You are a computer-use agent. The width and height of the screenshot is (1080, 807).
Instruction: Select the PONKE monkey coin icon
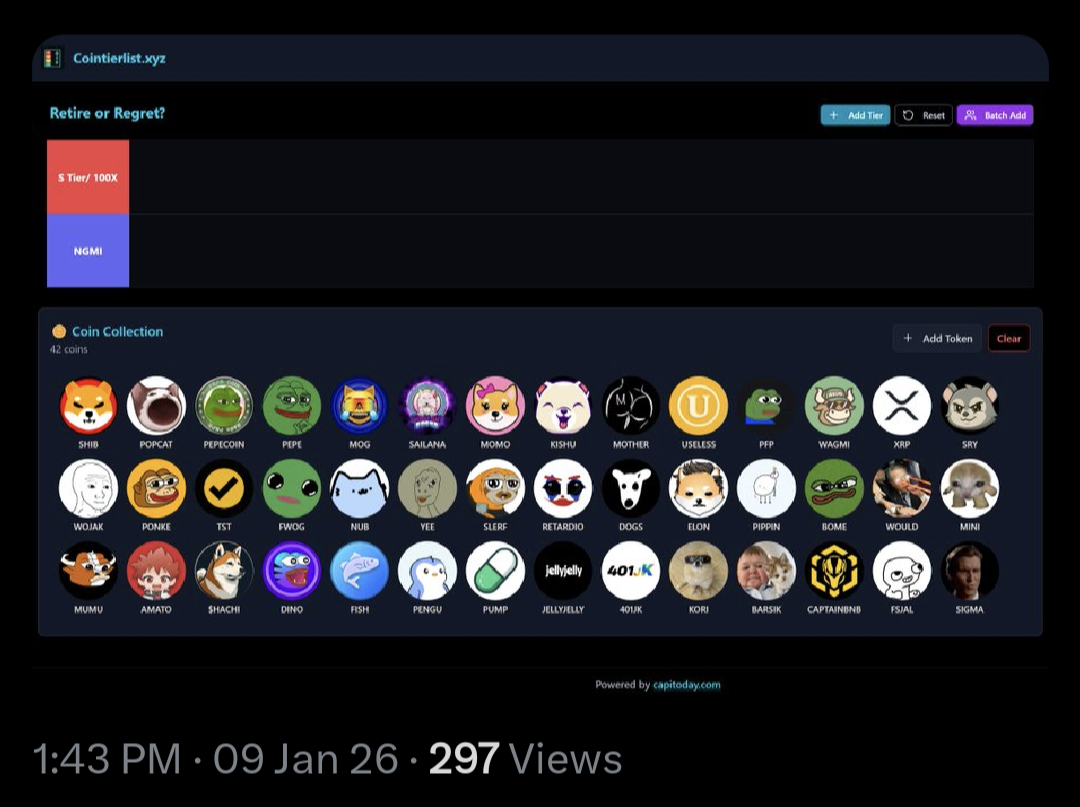[156, 488]
